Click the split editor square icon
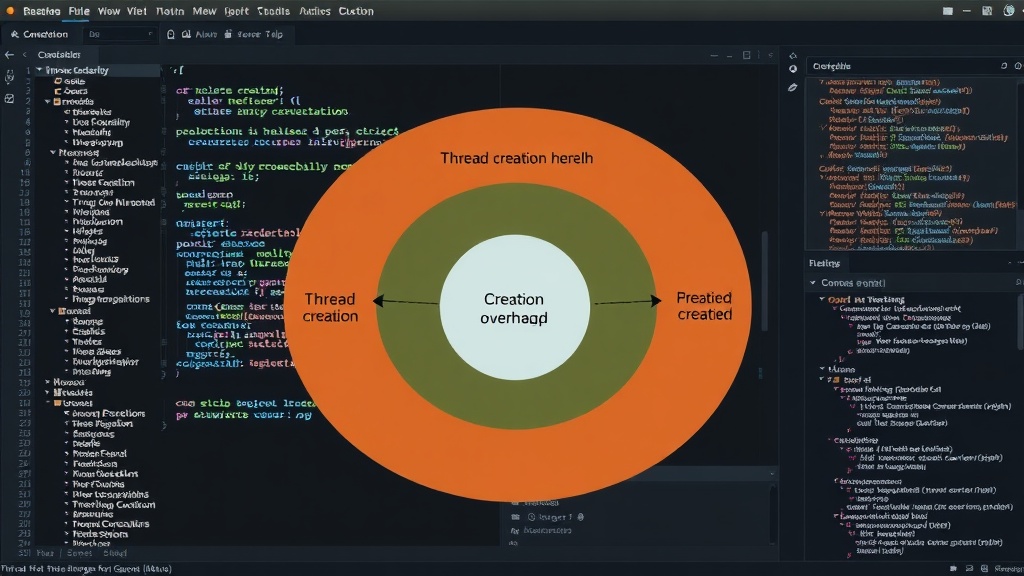The image size is (1024, 576). coord(746,56)
